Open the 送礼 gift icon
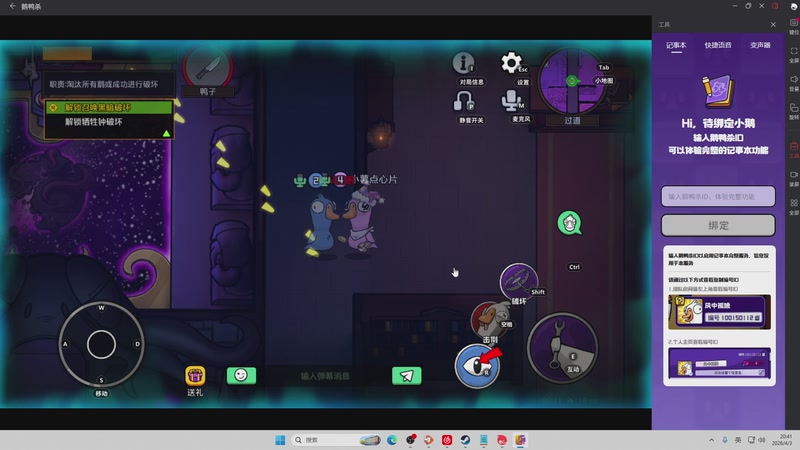 coord(195,376)
